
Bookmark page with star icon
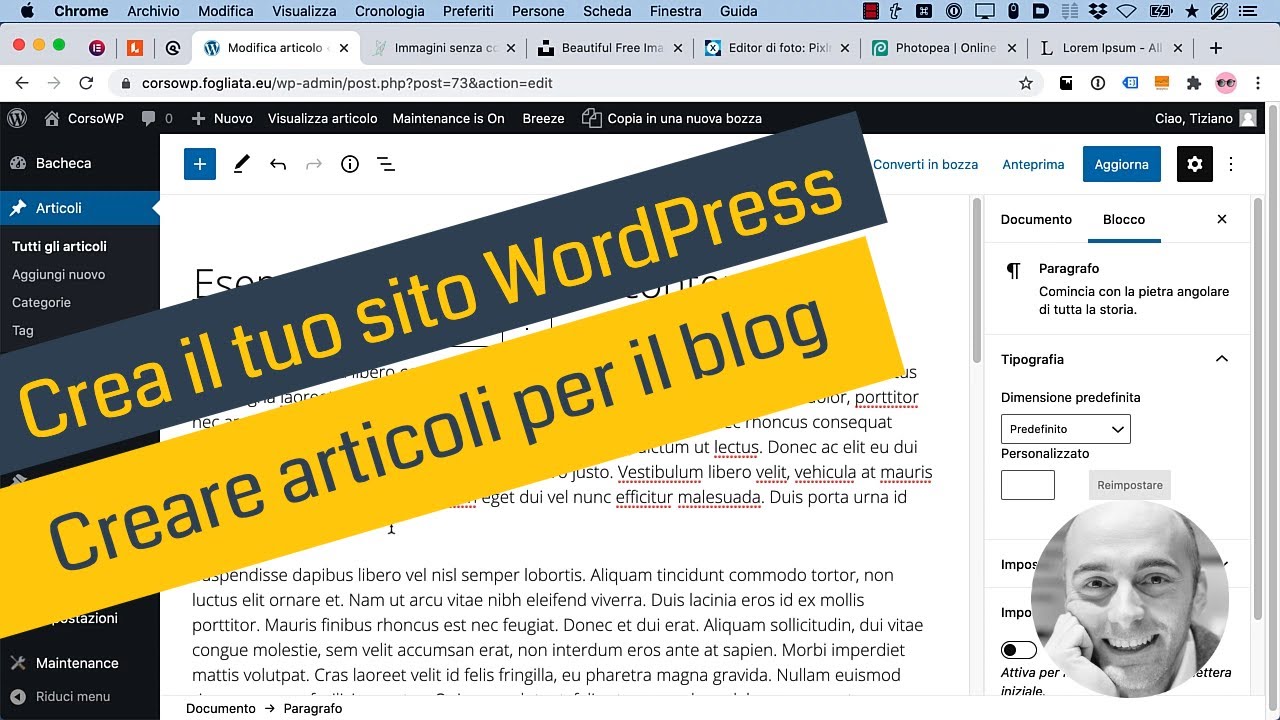[x=1025, y=83]
